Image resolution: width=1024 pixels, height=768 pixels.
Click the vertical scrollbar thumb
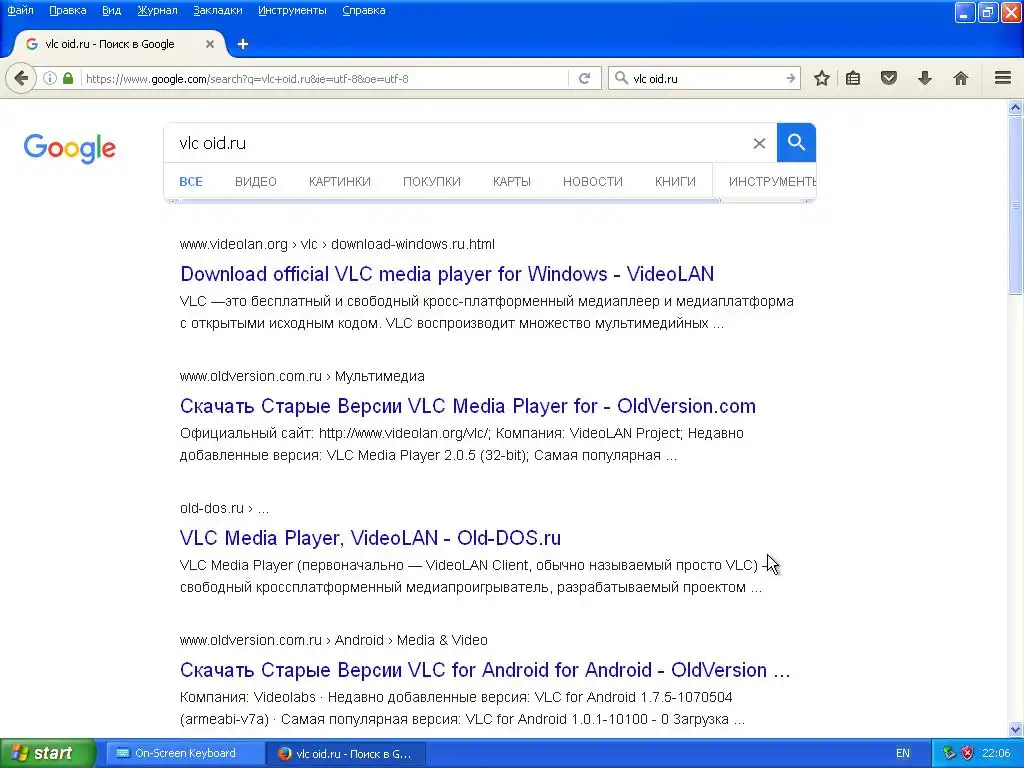point(1015,204)
